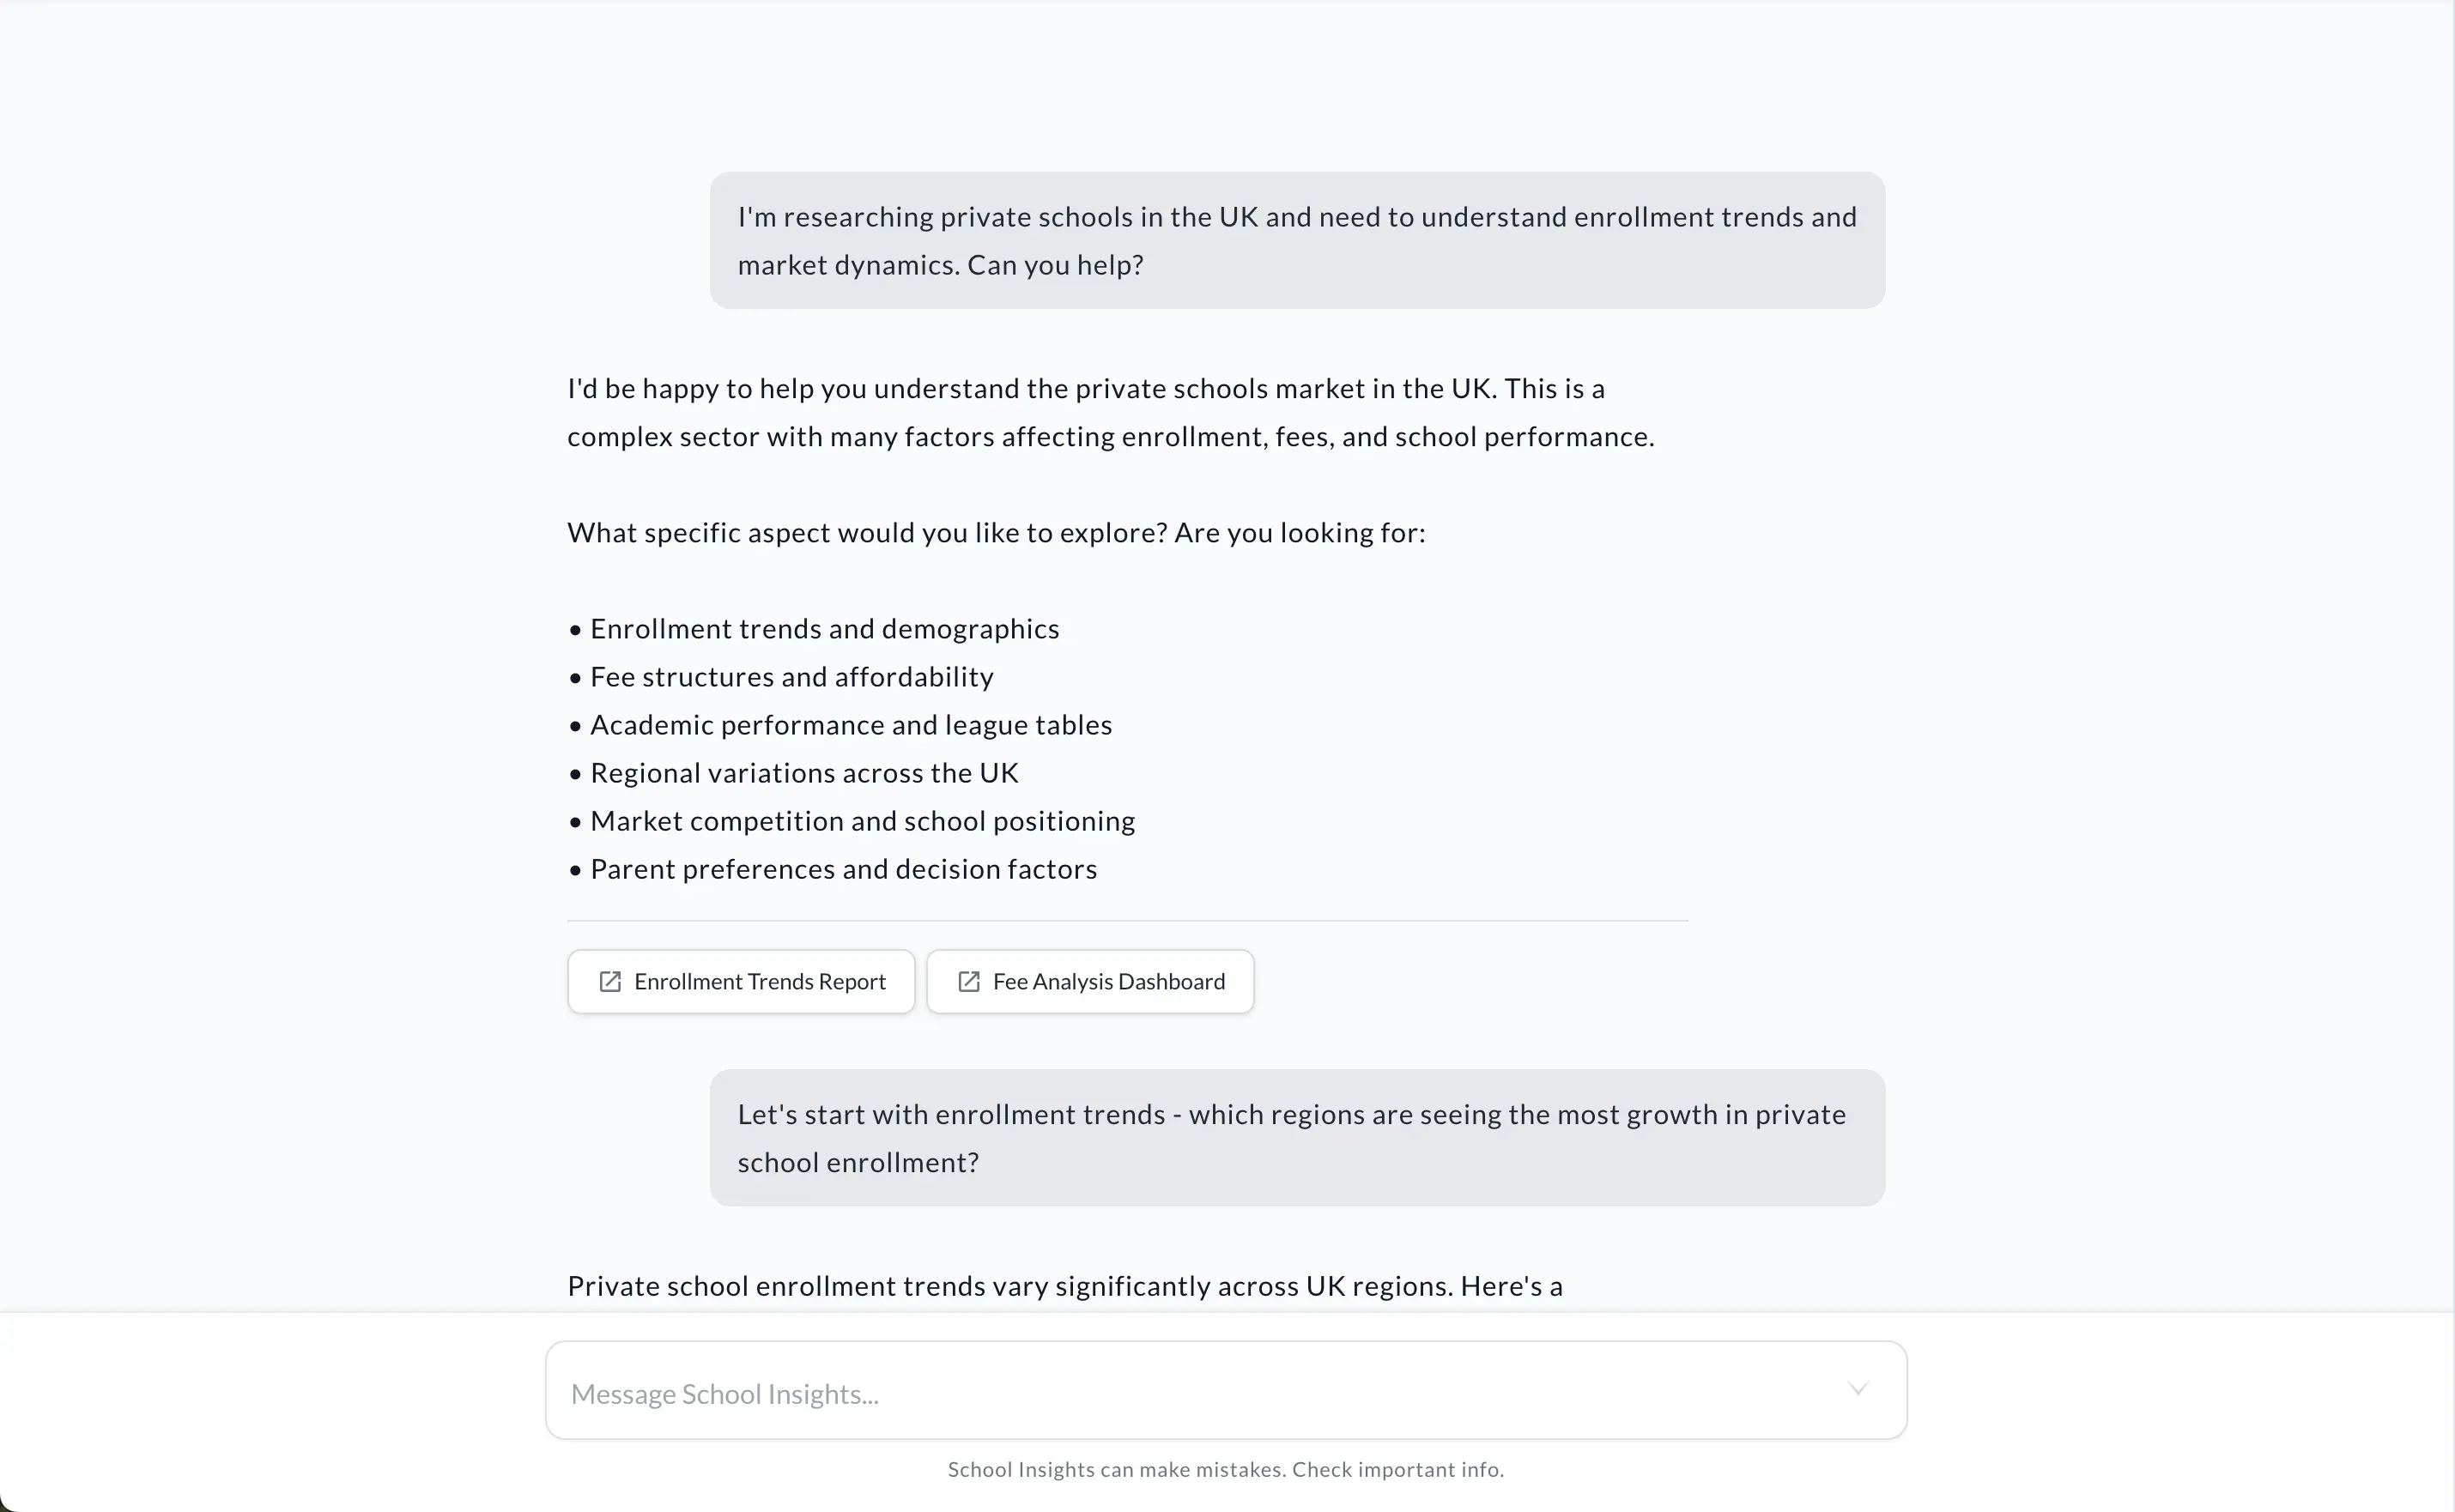Click the 'What specific aspect' question text

(996, 533)
